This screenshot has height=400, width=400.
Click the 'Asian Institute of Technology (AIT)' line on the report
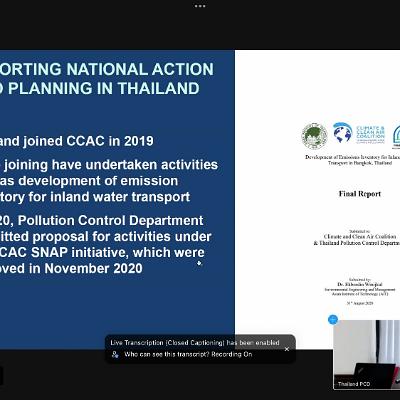[360, 294]
